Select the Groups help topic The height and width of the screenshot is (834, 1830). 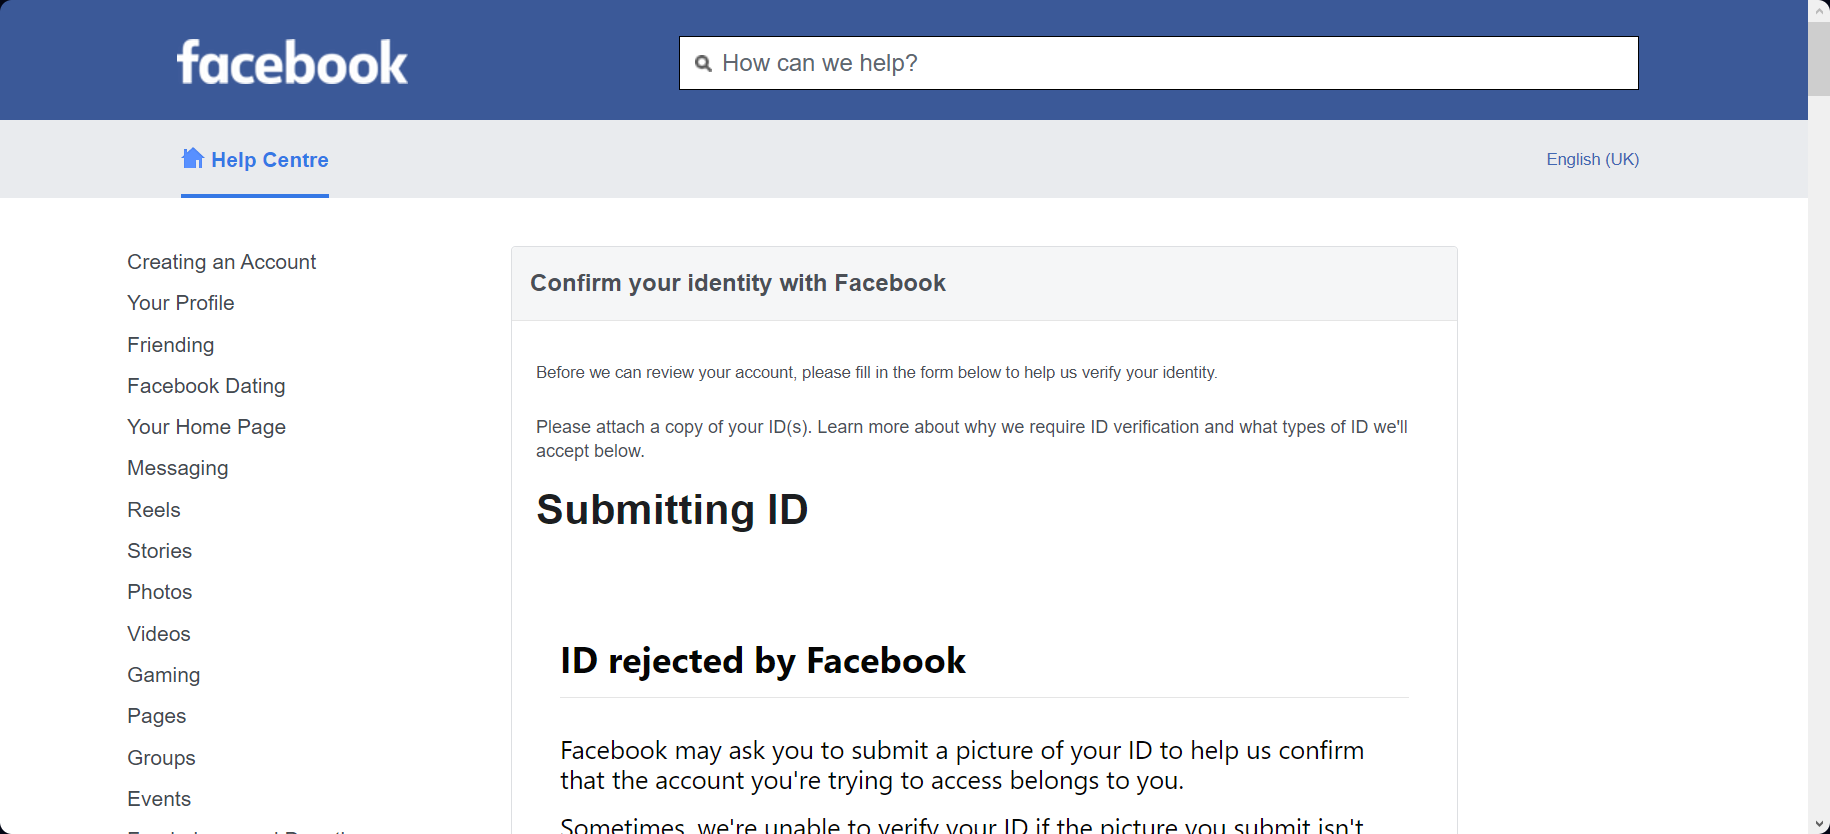(x=161, y=758)
